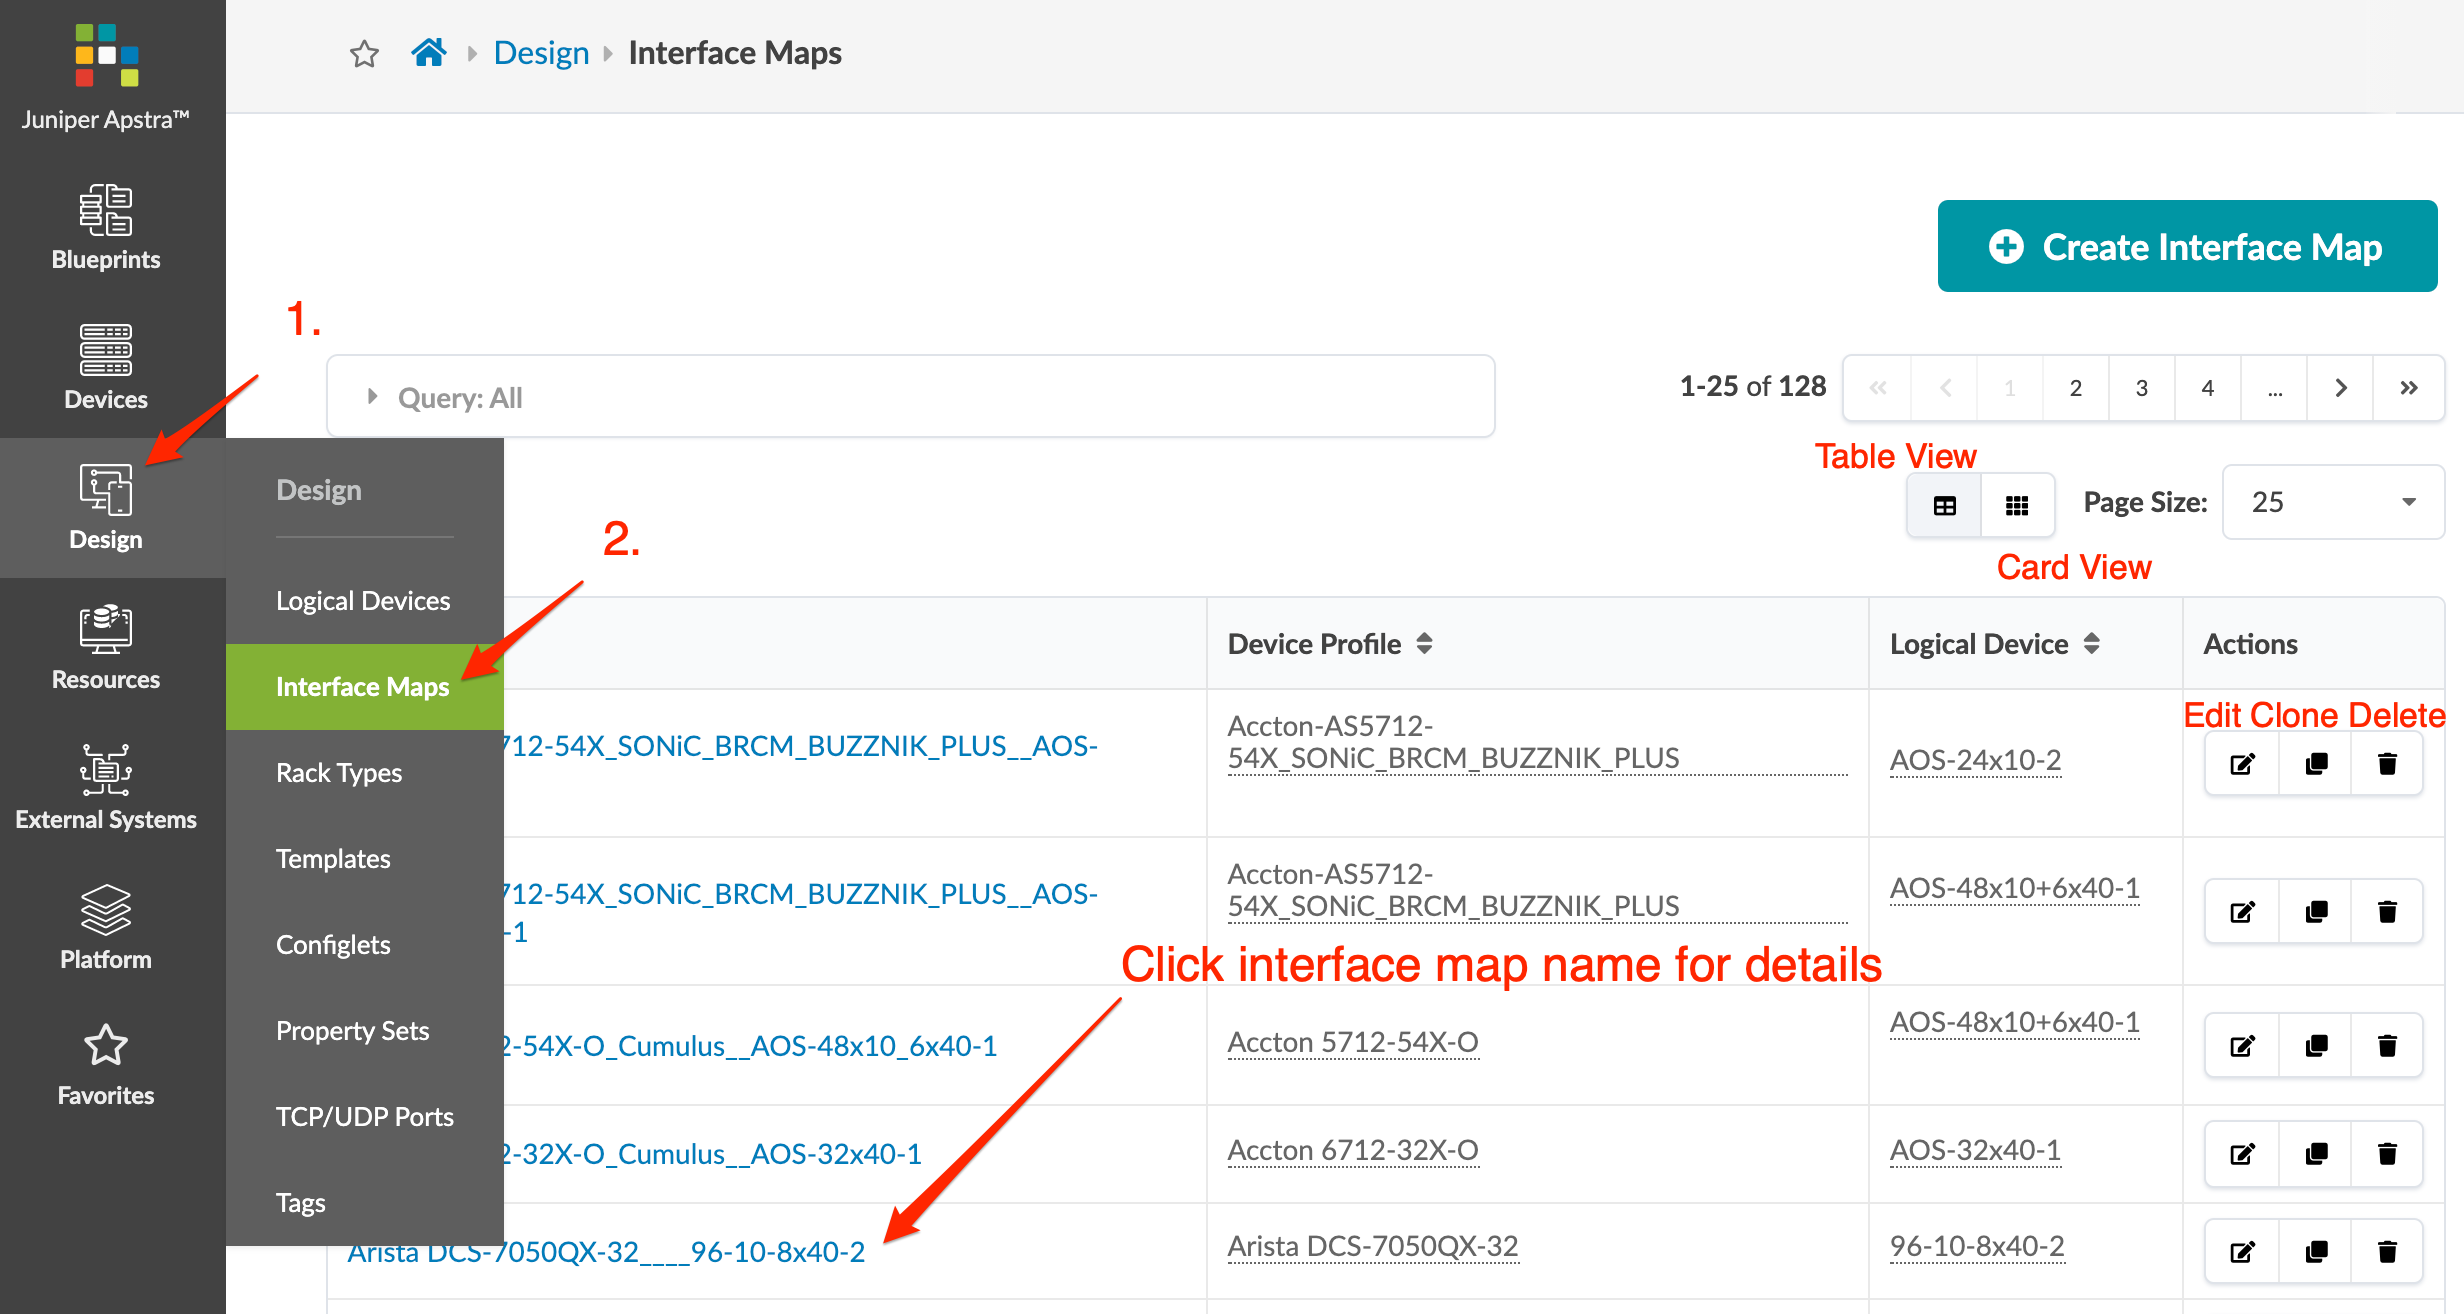Click the Create Interface Map button
Viewport: 2464px width, 1314px height.
coord(2186,247)
